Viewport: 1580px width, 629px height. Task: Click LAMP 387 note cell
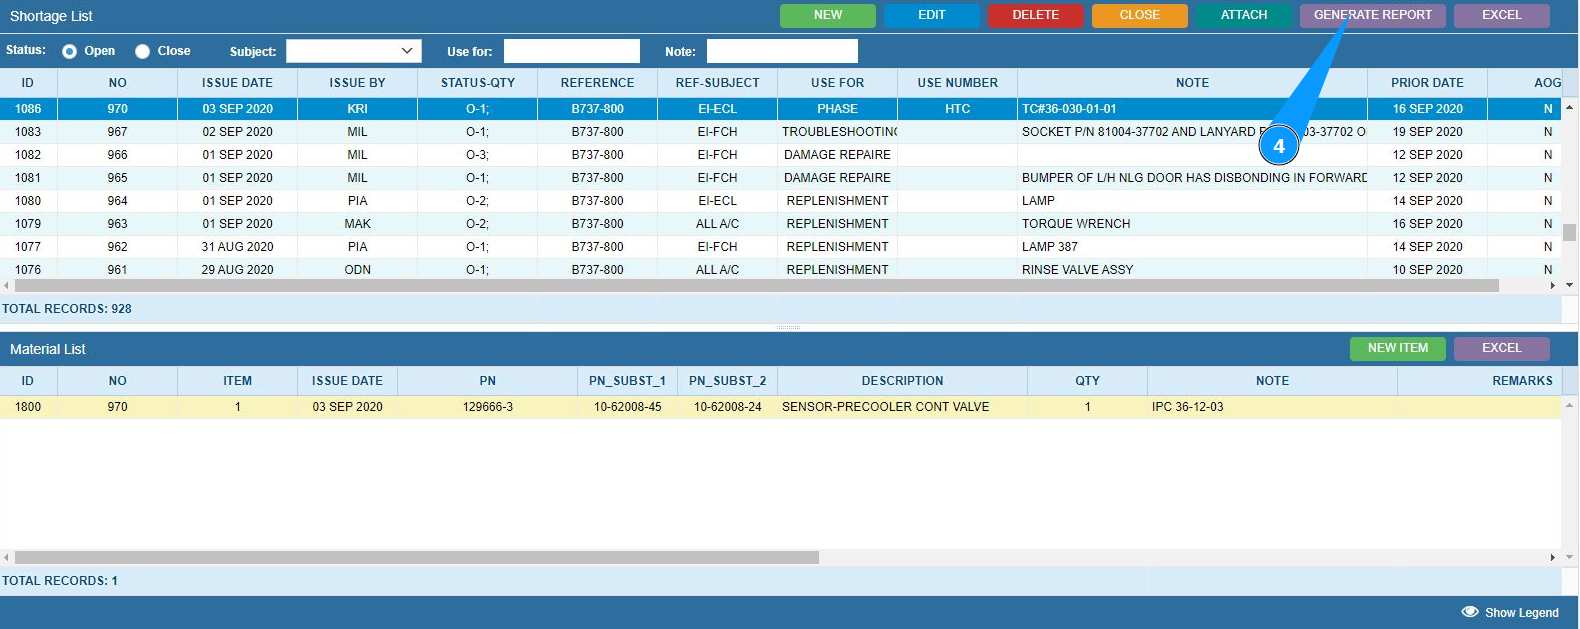[1192, 247]
